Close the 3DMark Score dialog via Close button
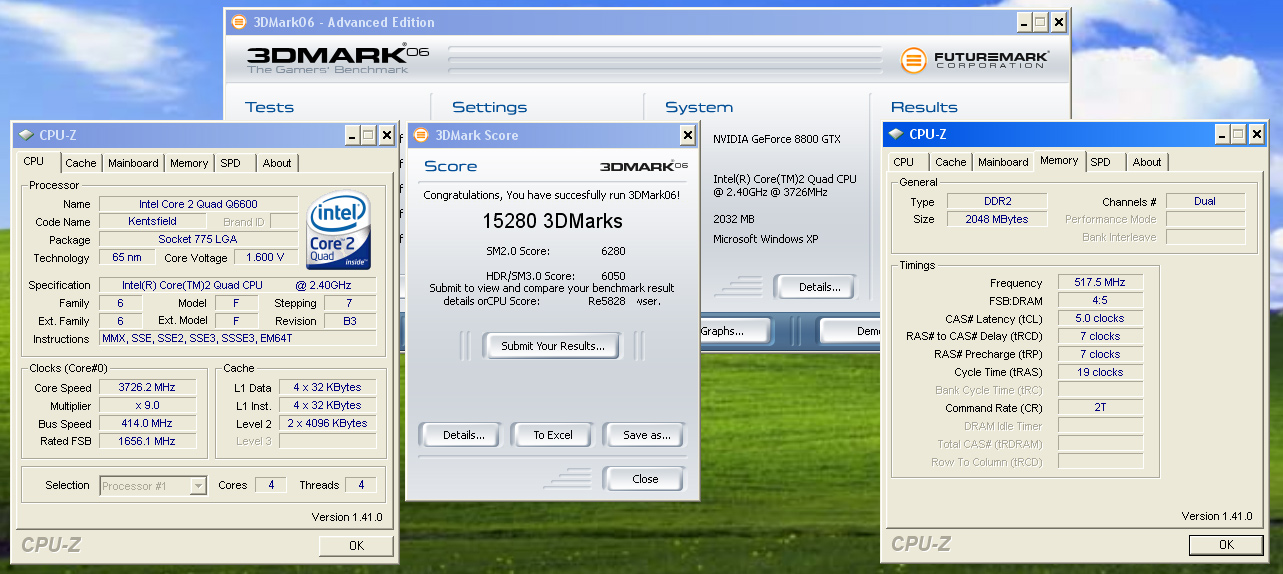Screen dimensions: 1283x574 645,479
